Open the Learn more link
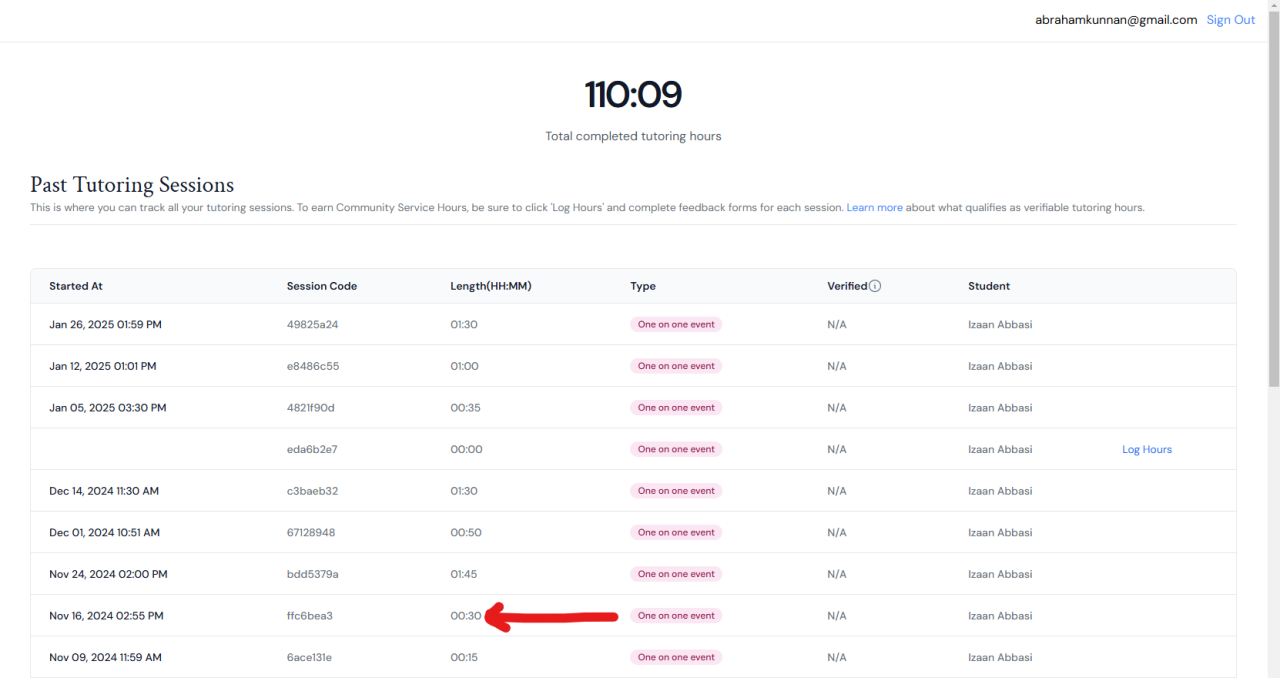Image resolution: width=1280 pixels, height=678 pixels. pos(874,208)
